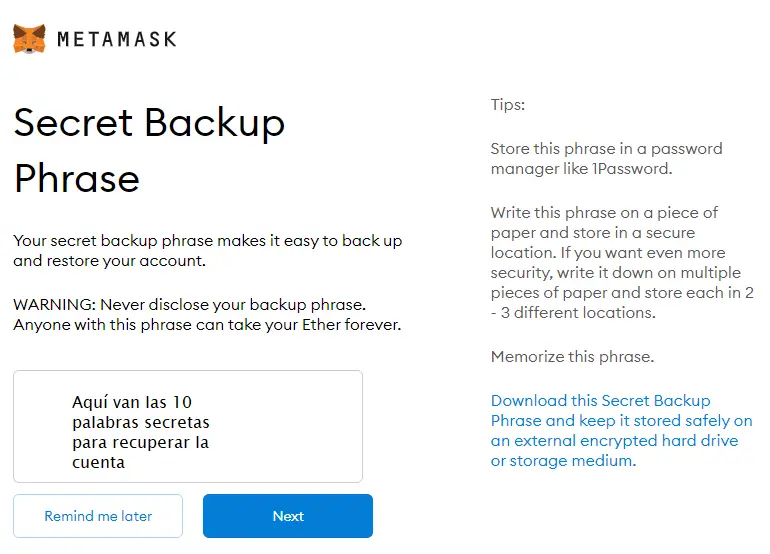
Task: Click inside the secret phrase box
Action: (x=188, y=427)
